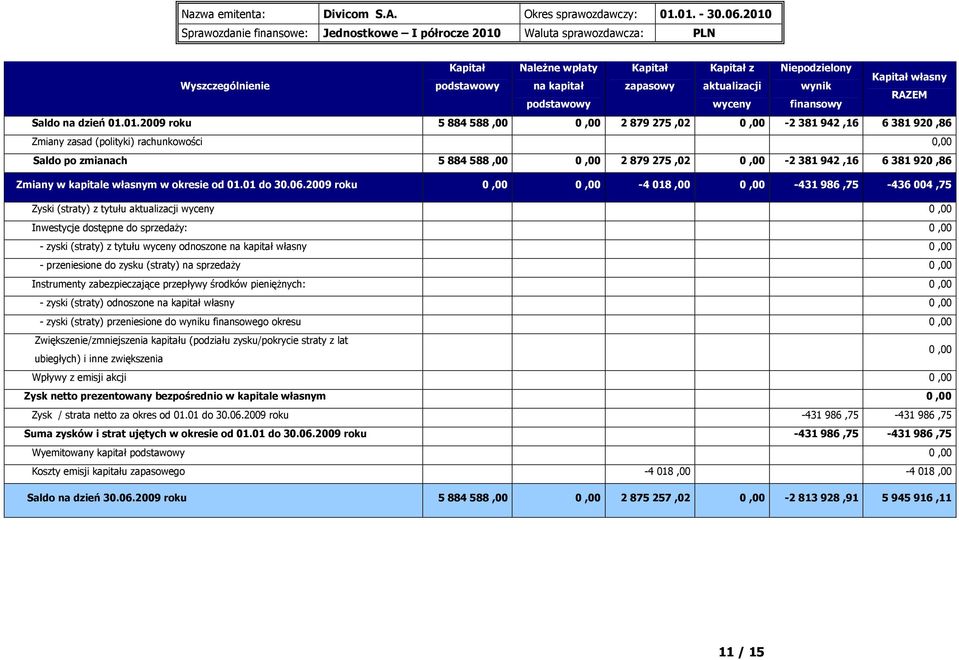Click '-4 018,00' in the blue changes row

(664, 185)
